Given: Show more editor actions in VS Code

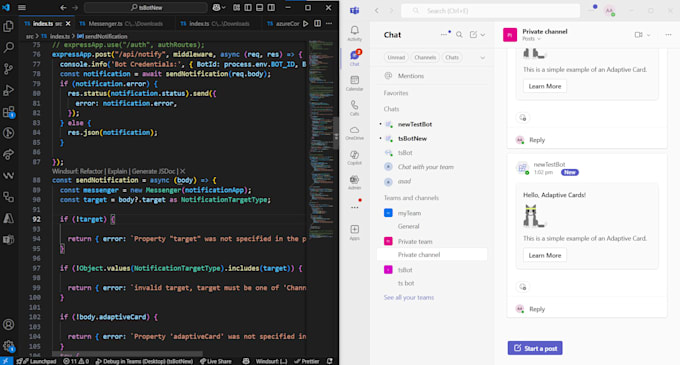Looking at the screenshot, I should click(x=329, y=23).
